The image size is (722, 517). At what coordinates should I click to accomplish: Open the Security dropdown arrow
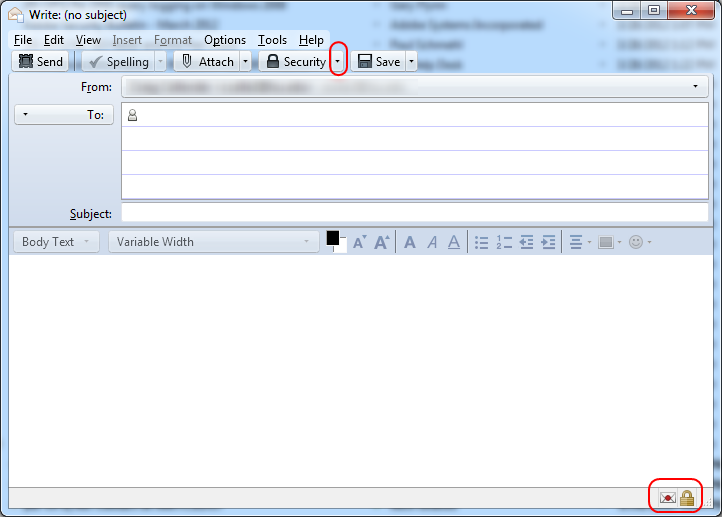pos(338,61)
